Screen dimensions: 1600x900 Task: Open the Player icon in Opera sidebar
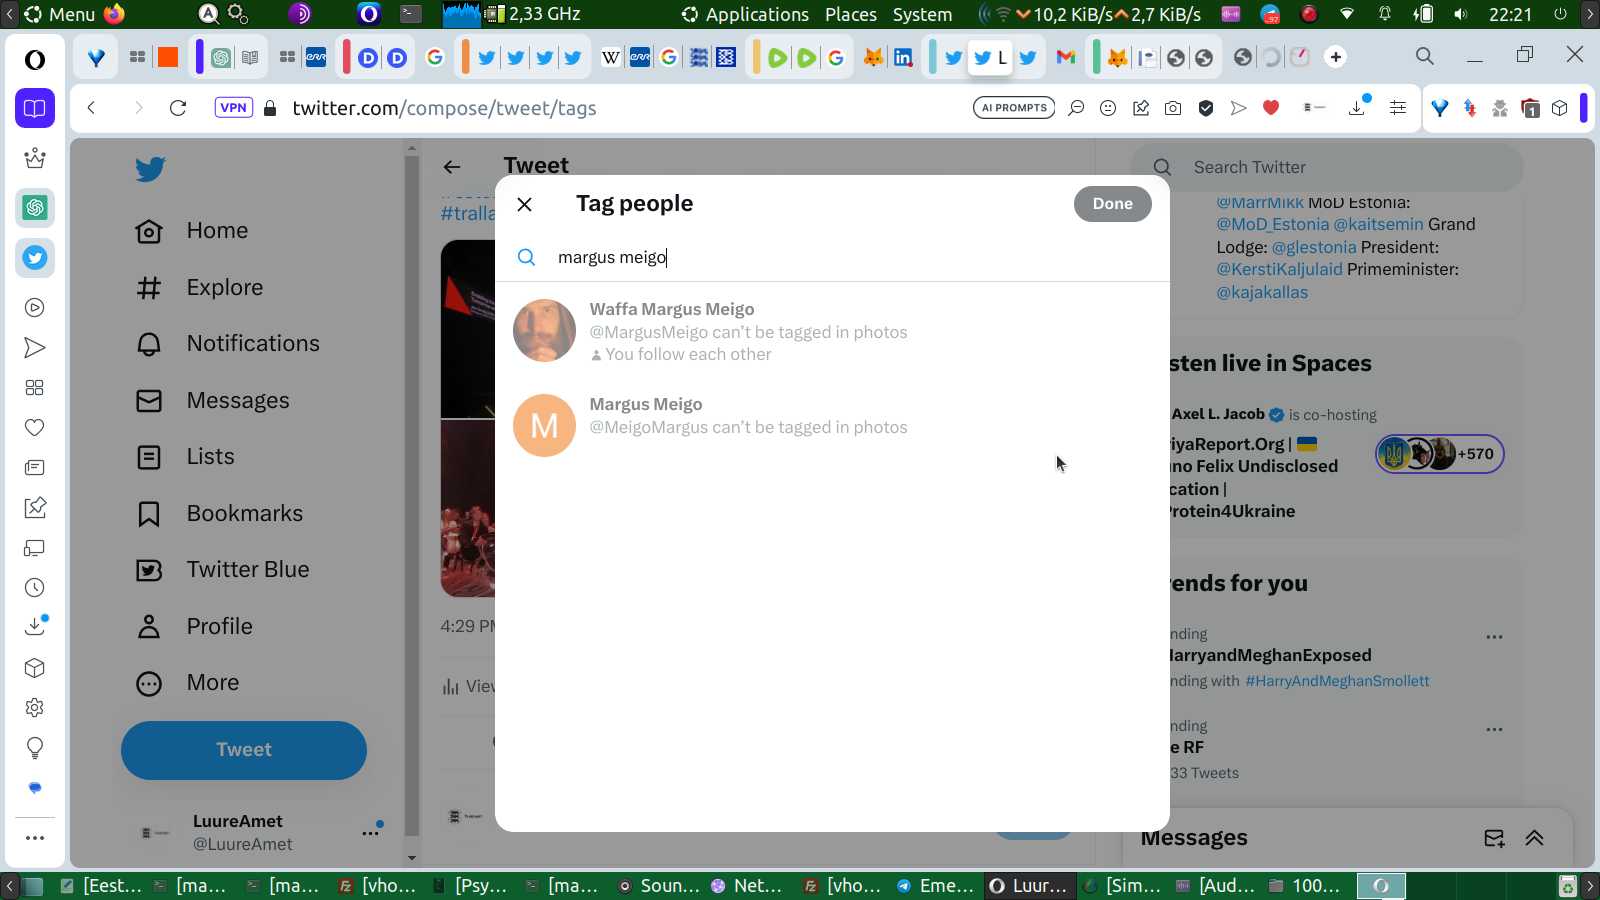pos(35,308)
